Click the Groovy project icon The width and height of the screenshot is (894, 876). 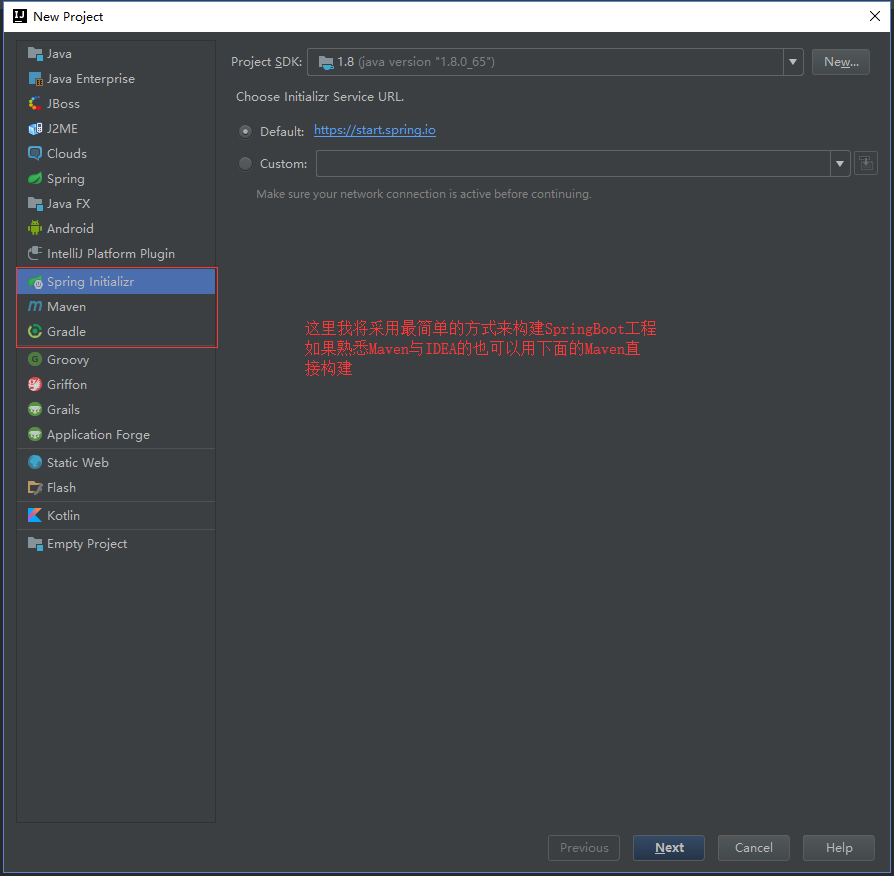point(36,360)
